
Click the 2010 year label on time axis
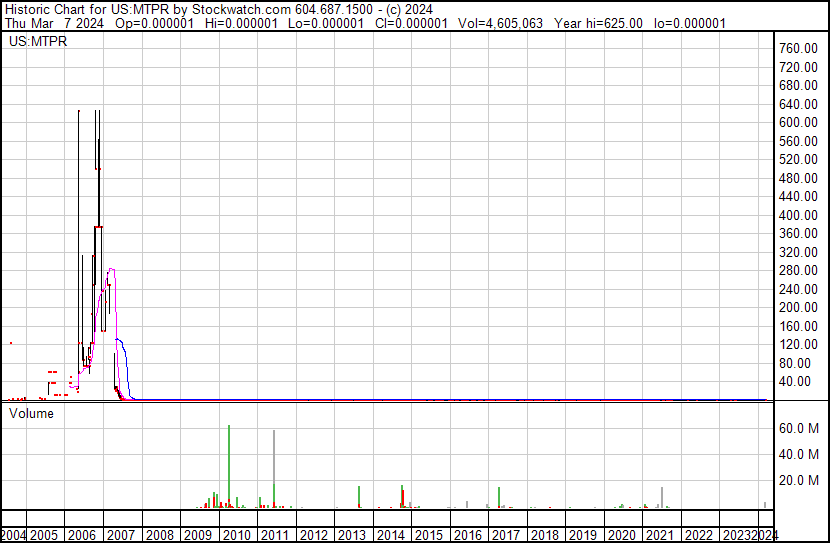[x=237, y=535]
